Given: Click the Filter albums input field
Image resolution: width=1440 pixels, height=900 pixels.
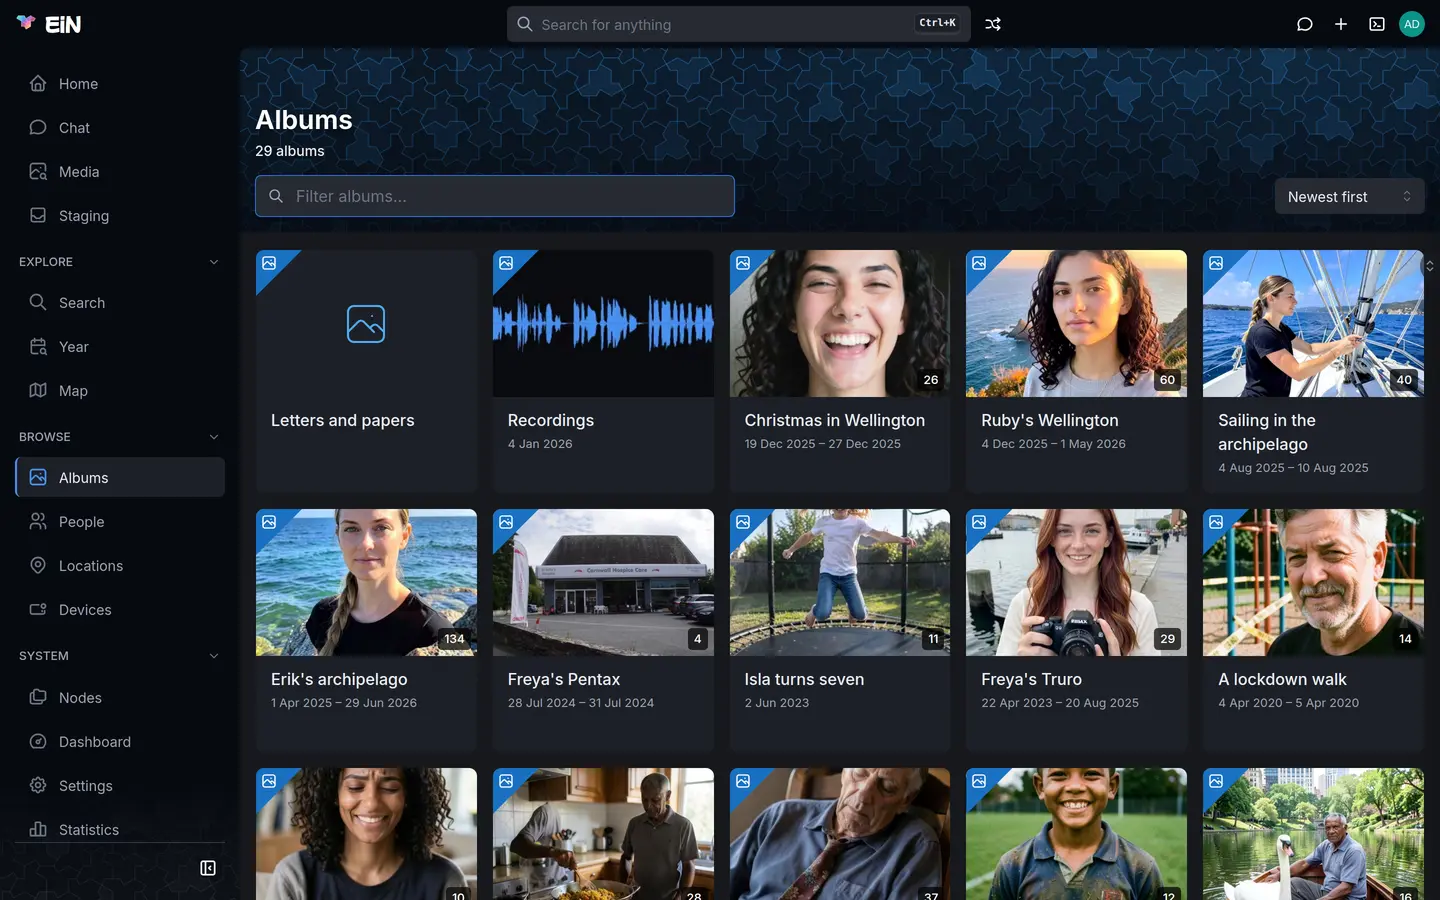Looking at the screenshot, I should pos(495,196).
